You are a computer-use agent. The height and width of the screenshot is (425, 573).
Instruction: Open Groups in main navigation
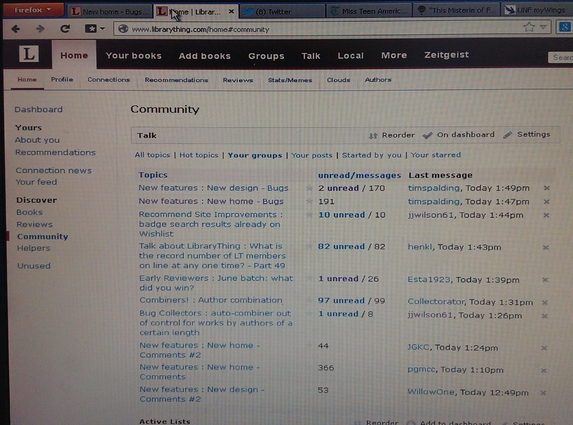pyautogui.click(x=266, y=56)
